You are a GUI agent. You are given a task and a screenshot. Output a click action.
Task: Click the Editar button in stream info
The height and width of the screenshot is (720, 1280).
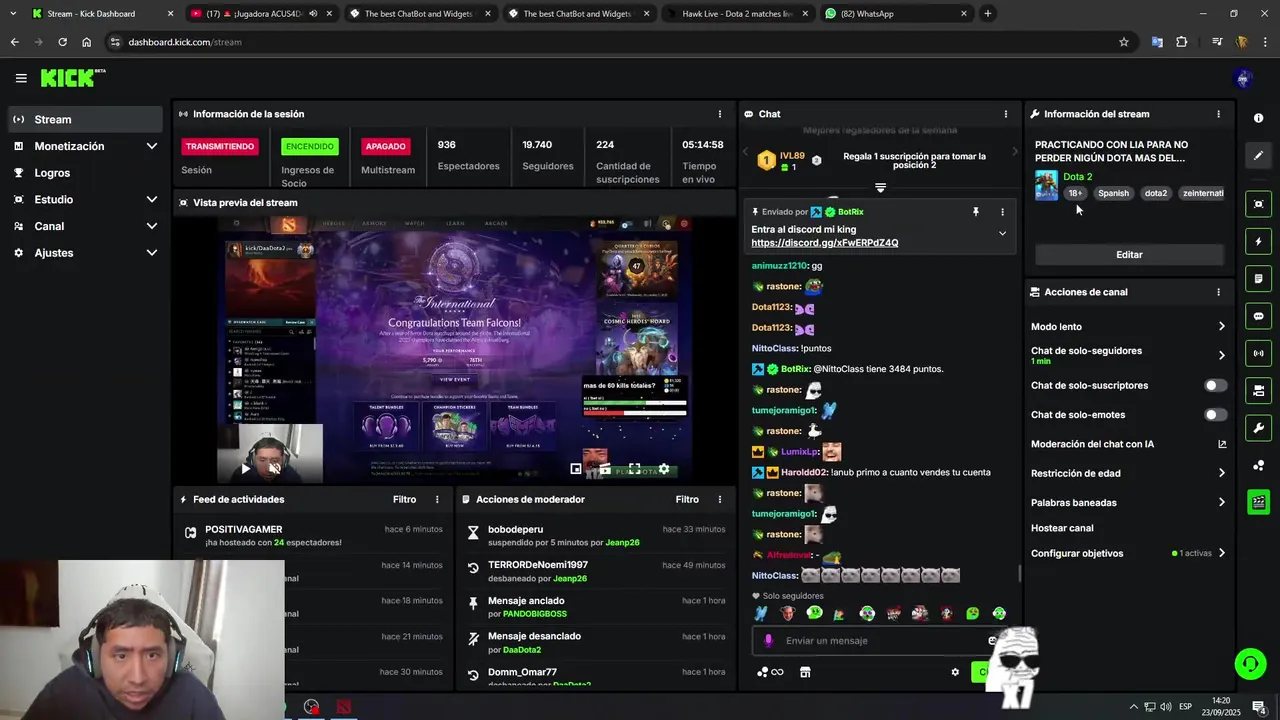[x=1129, y=255]
